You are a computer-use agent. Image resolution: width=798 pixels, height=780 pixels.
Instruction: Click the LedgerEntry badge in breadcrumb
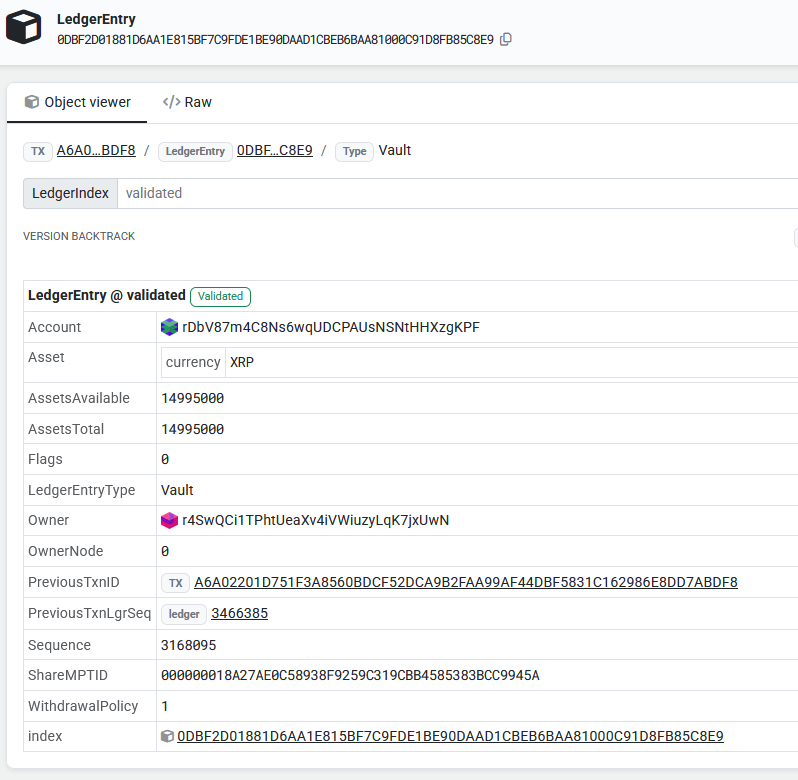coord(195,151)
